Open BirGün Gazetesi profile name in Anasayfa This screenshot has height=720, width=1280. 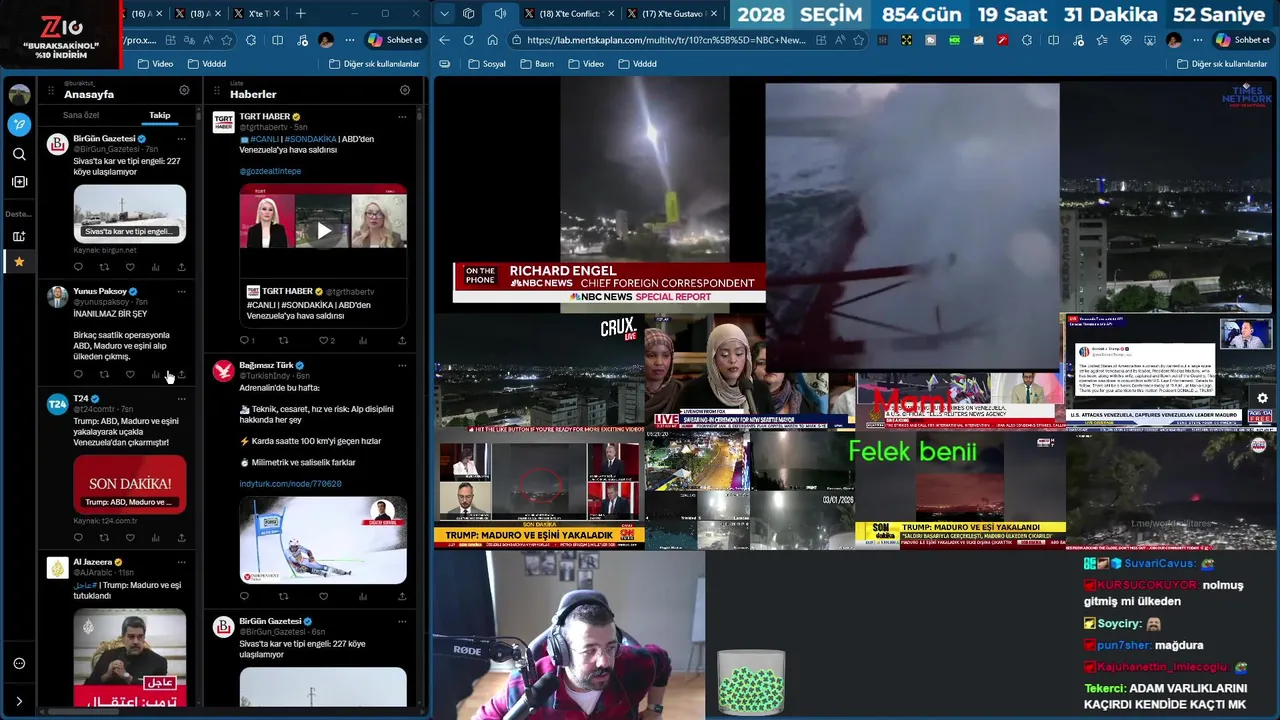[104, 138]
